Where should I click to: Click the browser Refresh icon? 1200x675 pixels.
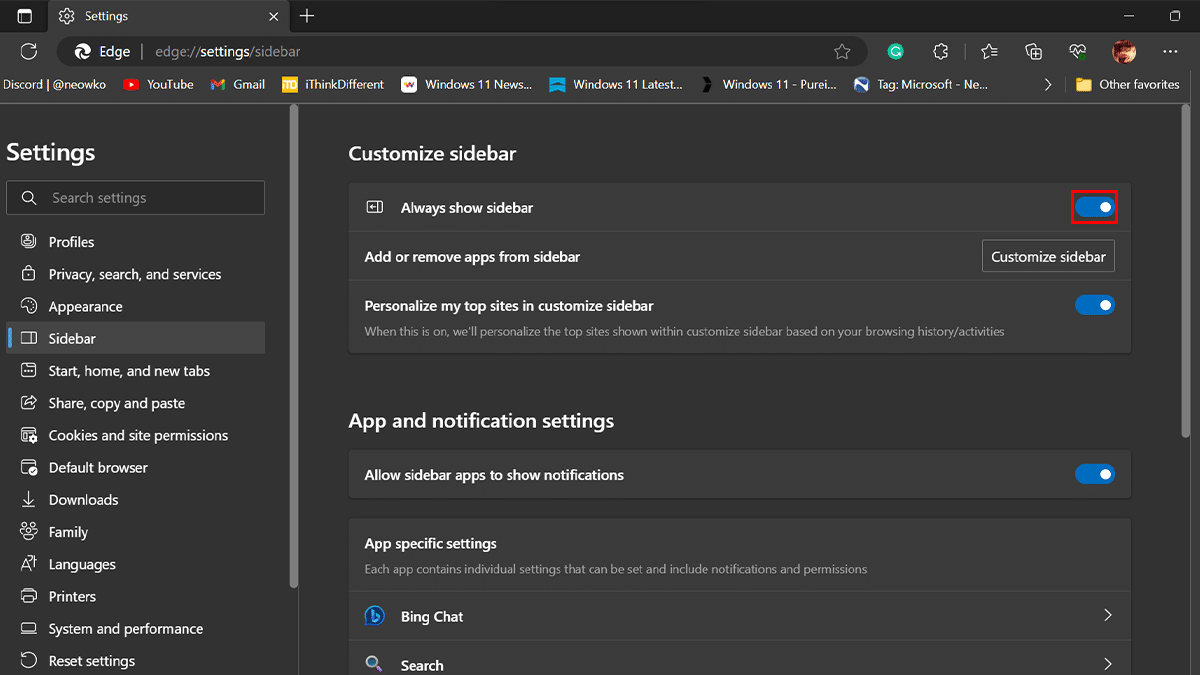click(29, 51)
